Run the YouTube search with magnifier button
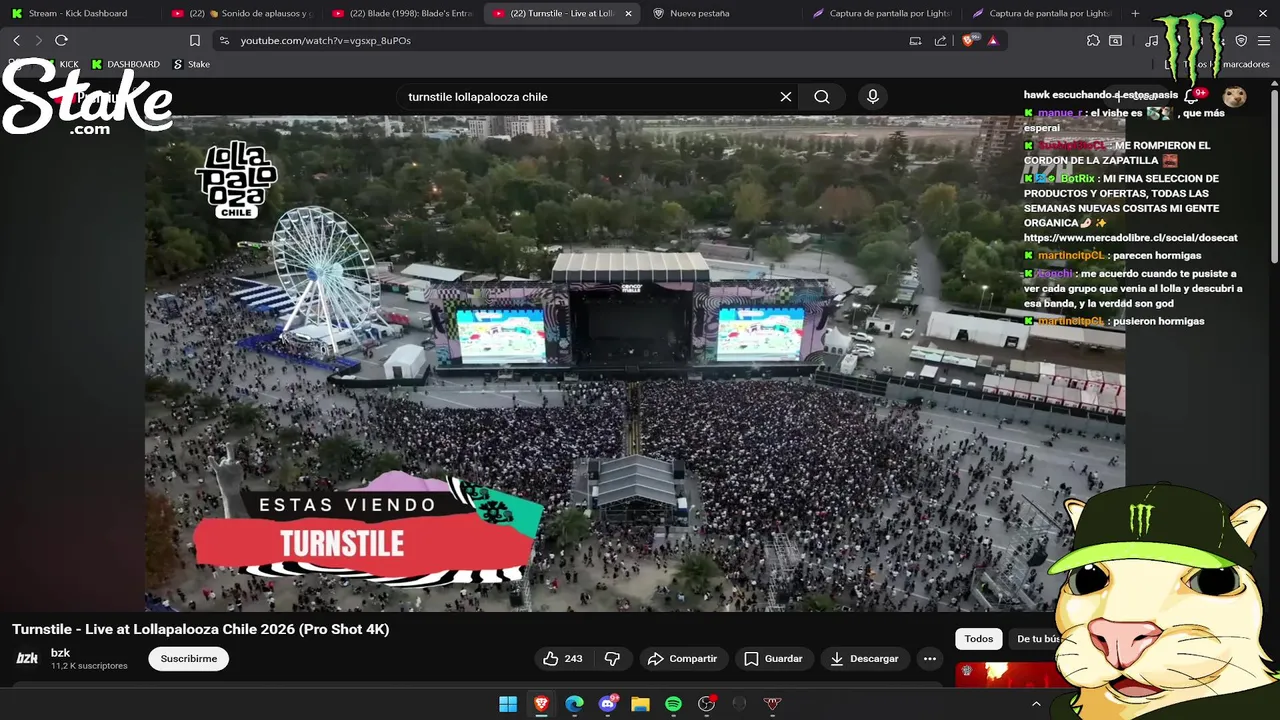1280x720 pixels. tap(822, 97)
